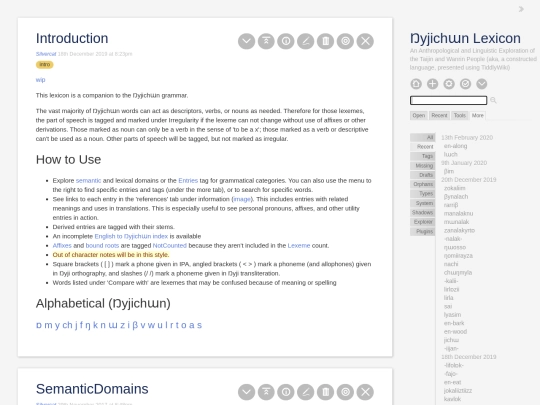540x405 pixels.
Task: Edit the Introduction tiddler
Action: (306, 41)
